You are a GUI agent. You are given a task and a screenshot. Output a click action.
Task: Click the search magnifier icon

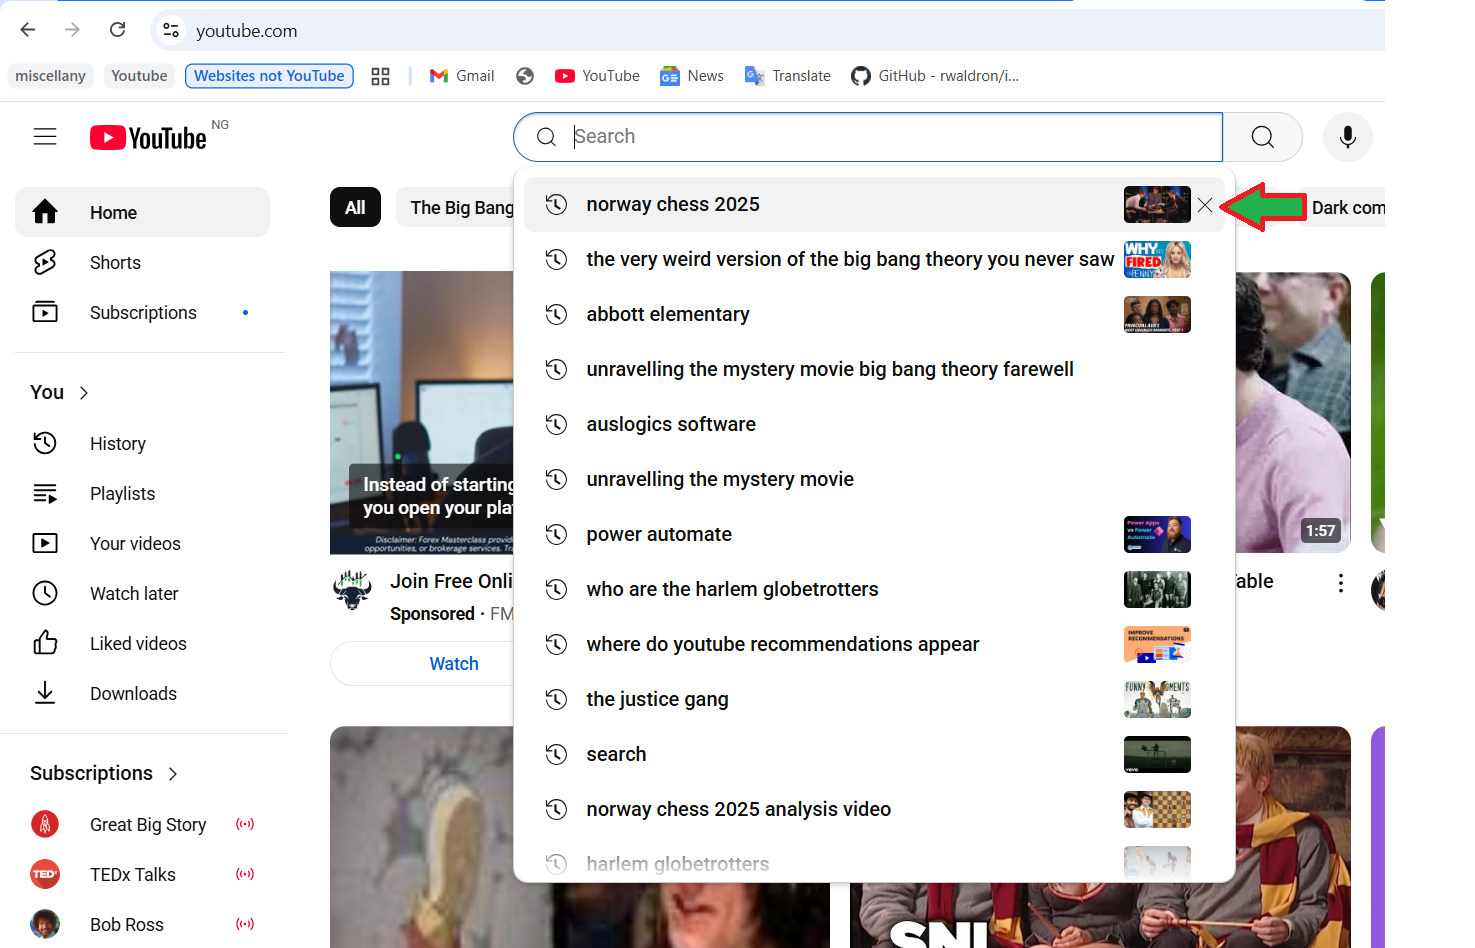tap(1261, 136)
